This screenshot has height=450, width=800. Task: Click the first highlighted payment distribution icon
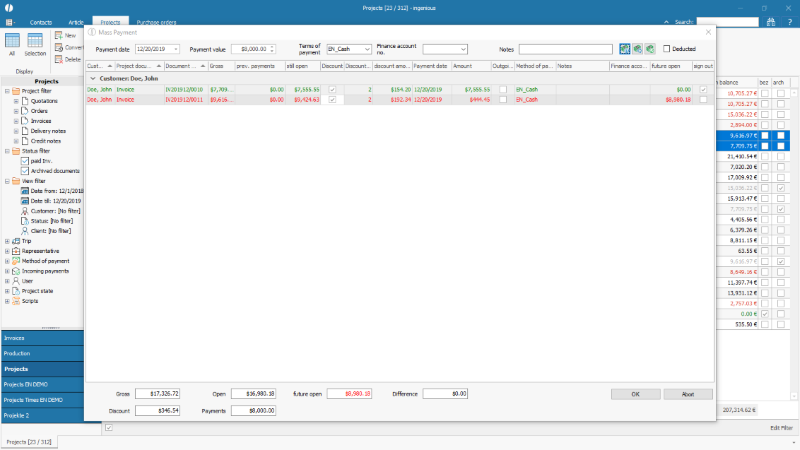[624, 49]
